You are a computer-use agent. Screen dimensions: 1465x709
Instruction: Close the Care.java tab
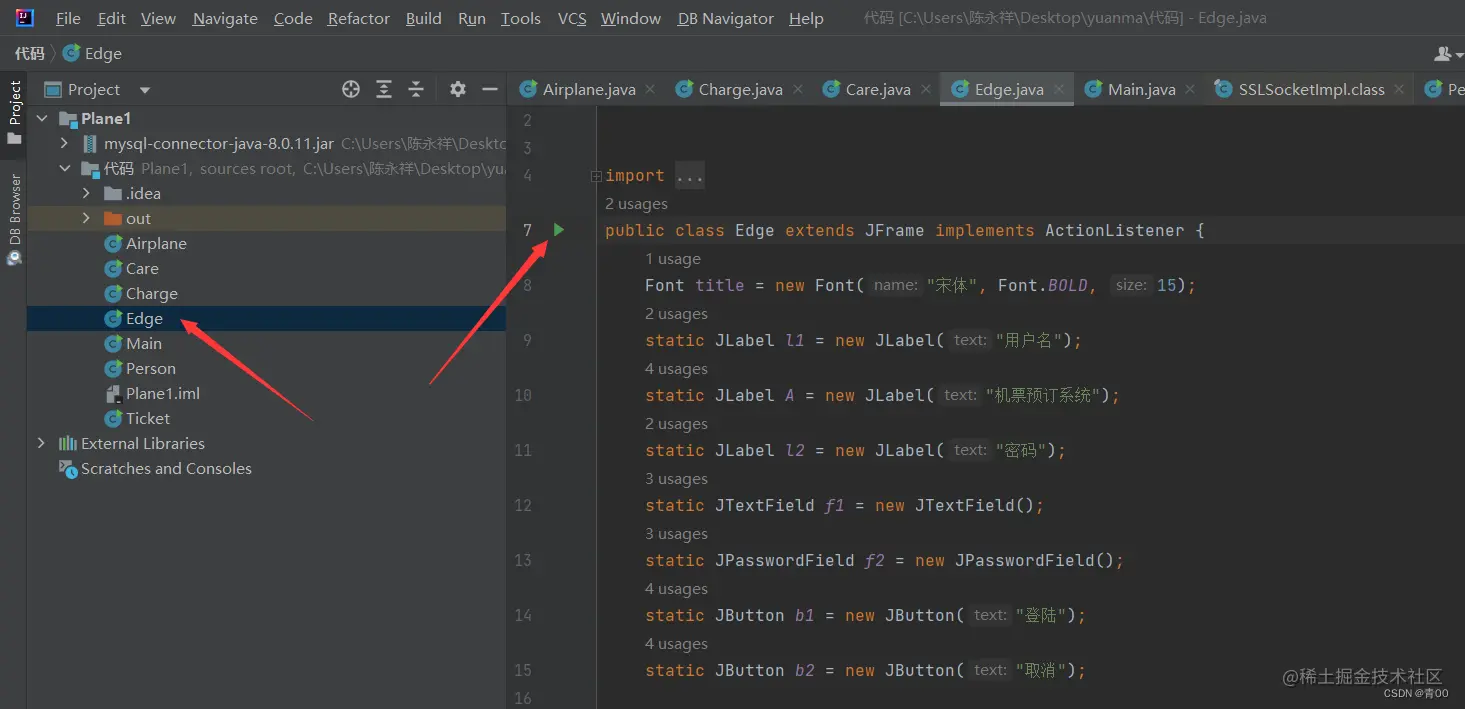[x=926, y=89]
